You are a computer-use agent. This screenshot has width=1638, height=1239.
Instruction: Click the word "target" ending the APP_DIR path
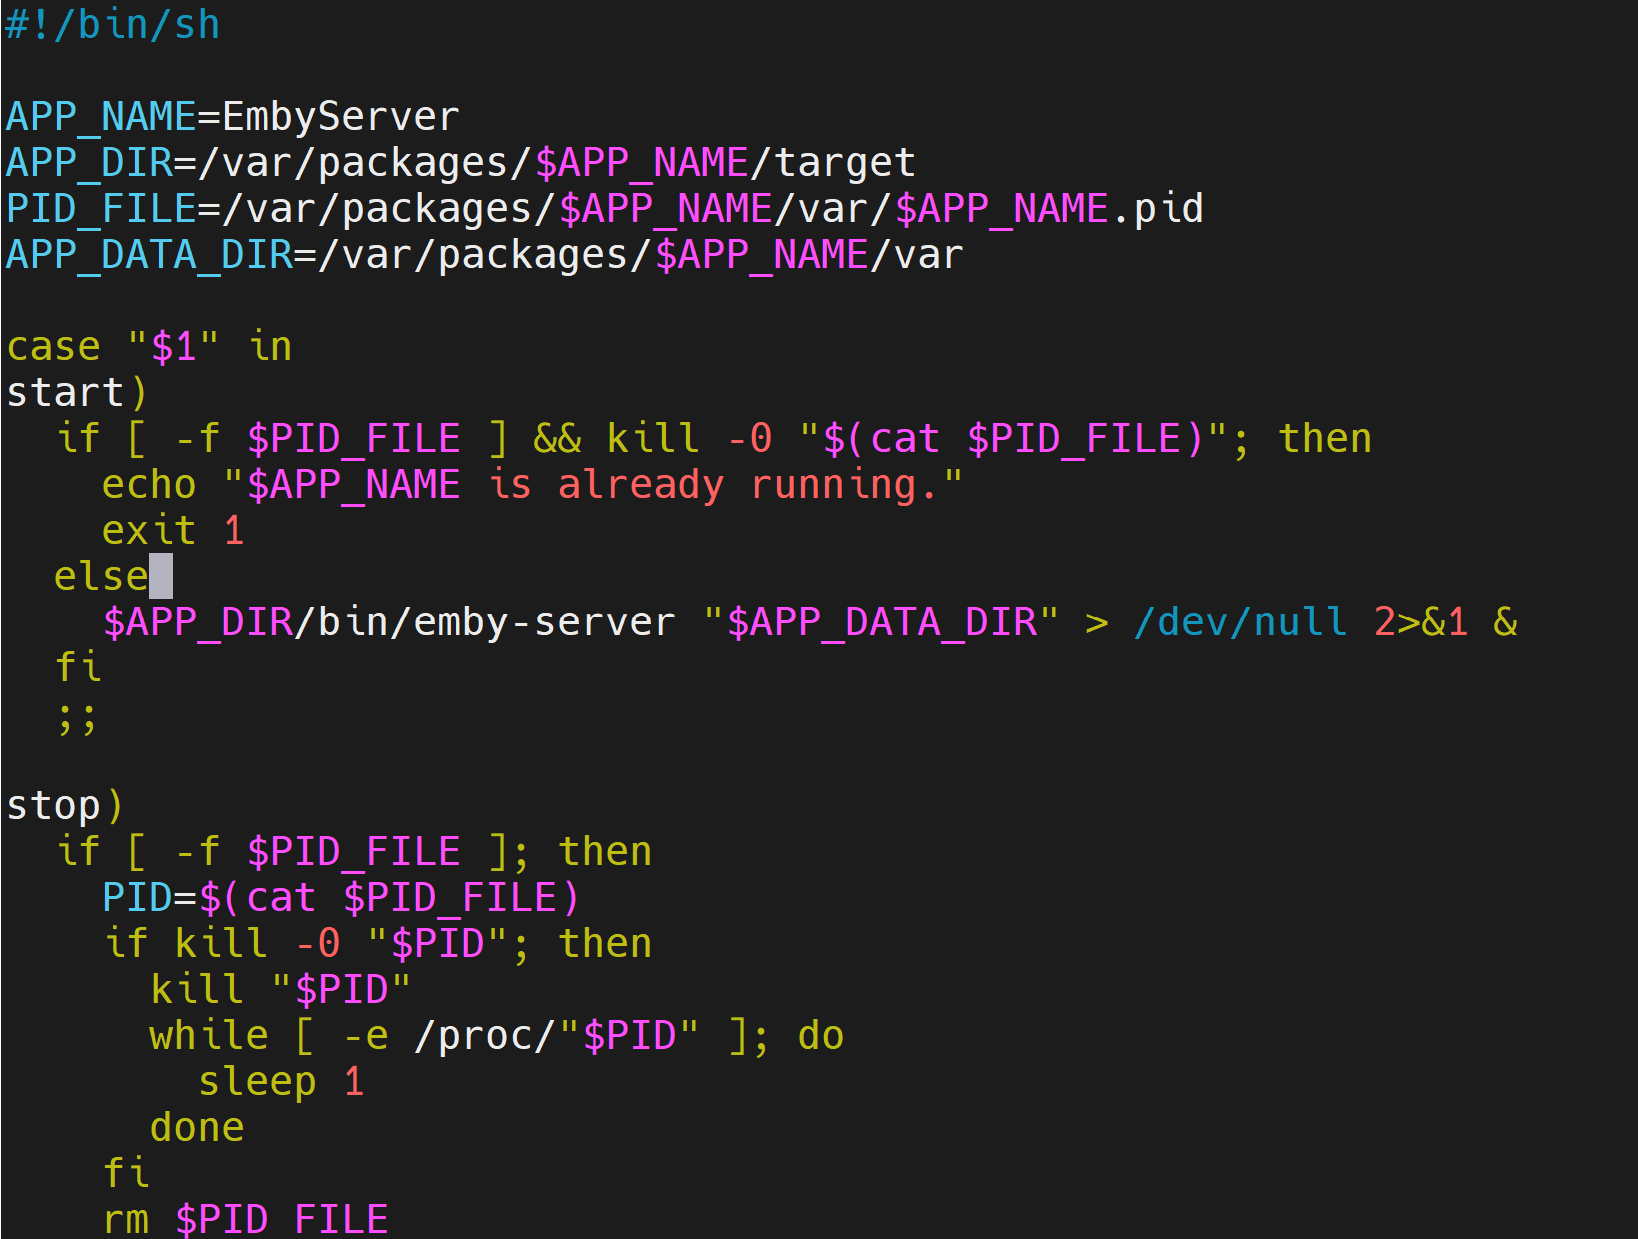pos(845,163)
